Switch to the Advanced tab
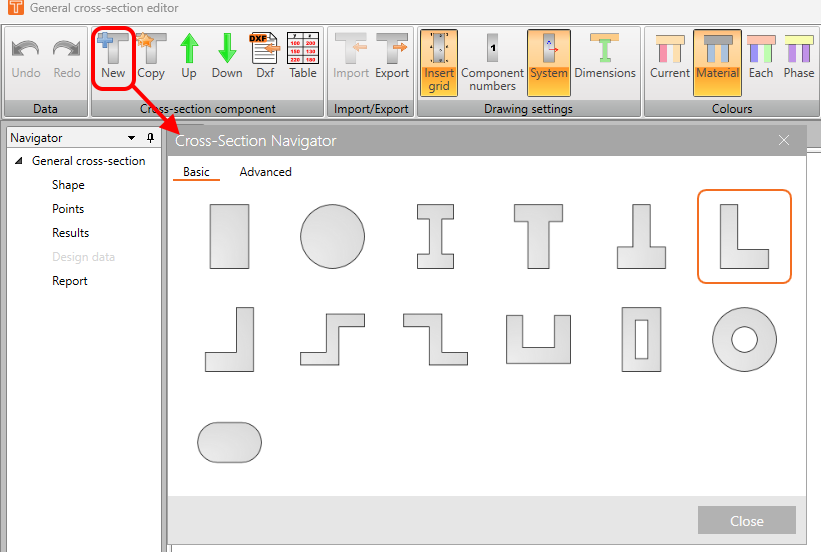The height and width of the screenshot is (552, 821). (265, 172)
